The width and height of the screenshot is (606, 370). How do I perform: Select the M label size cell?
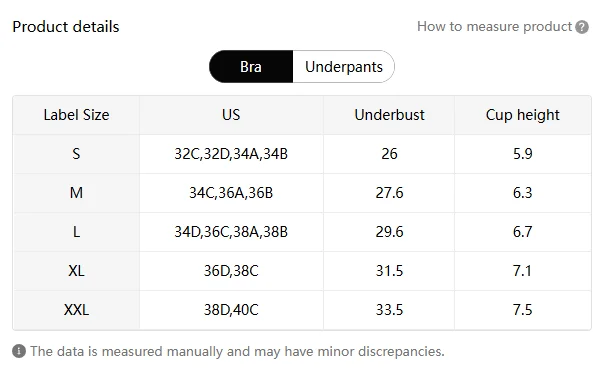tap(76, 193)
